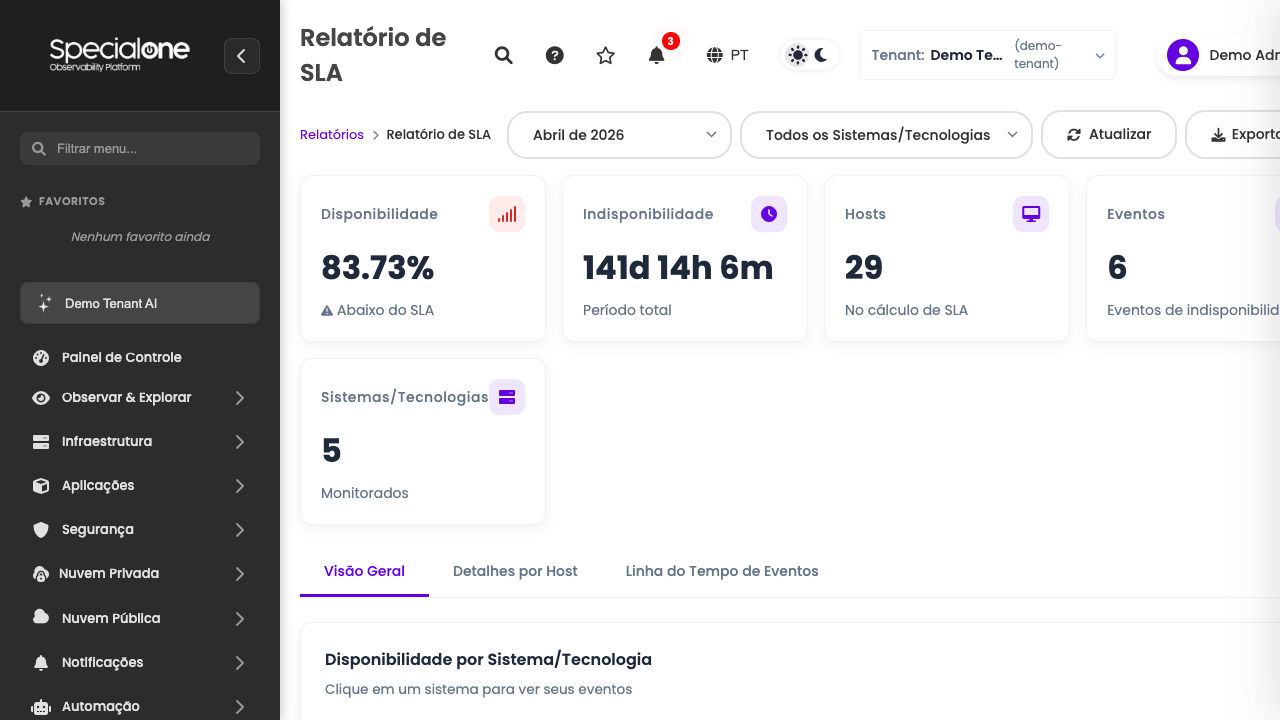
Task: Click the 83.73% availability value
Action: [x=377, y=268]
